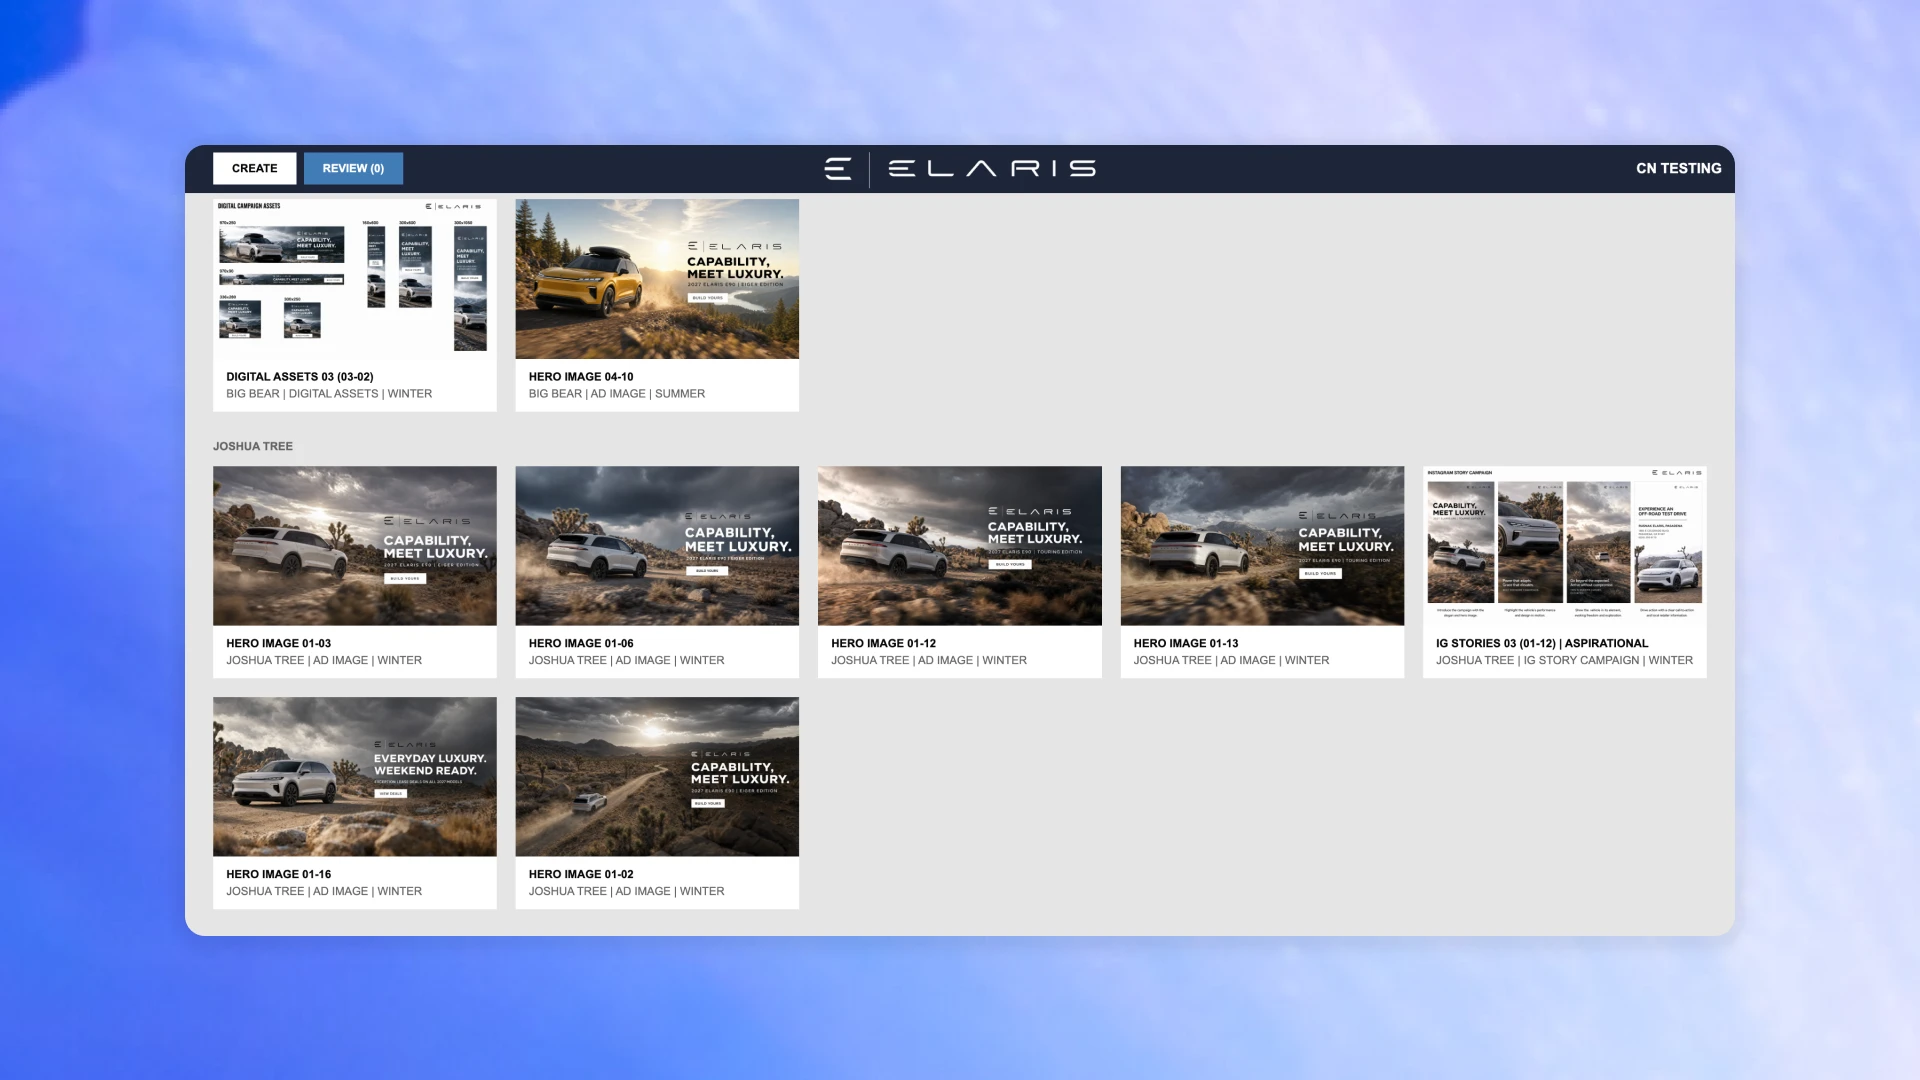
Task: Click subtitle under HERO IMAGE 01-13
Action: point(1231,660)
